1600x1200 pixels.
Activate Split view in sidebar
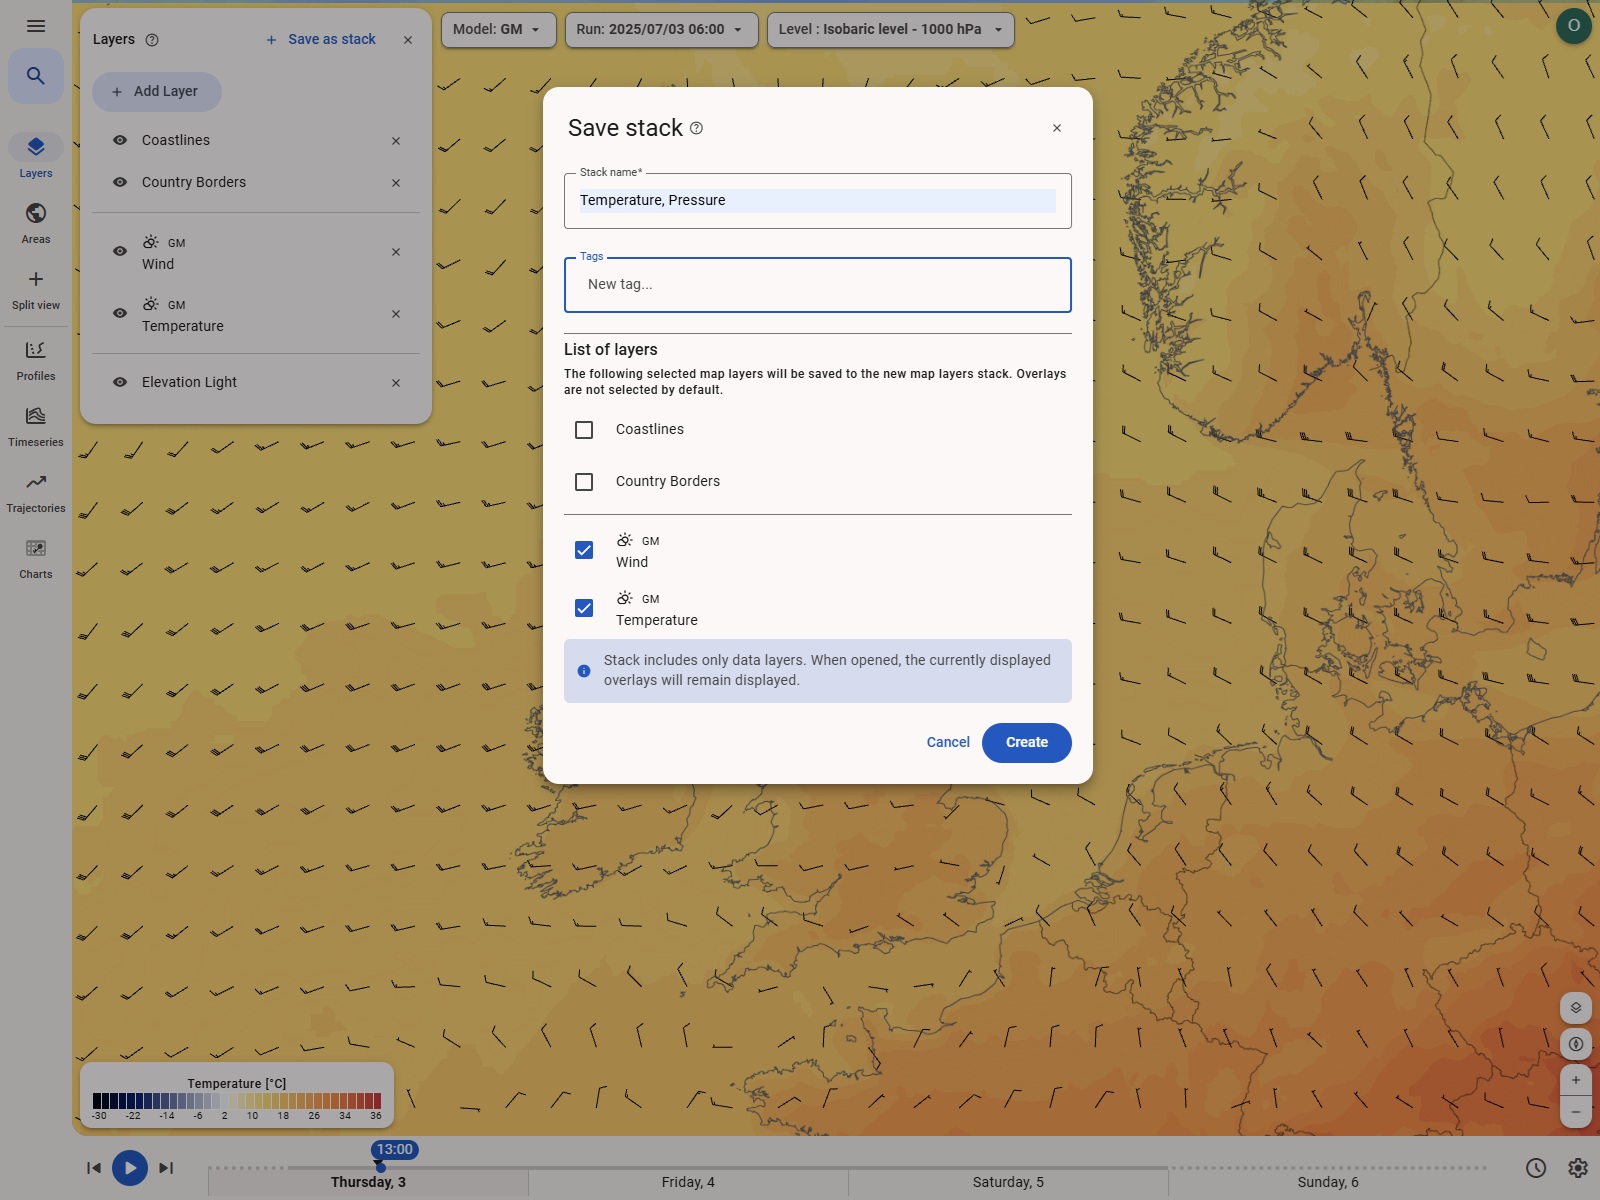coord(36,289)
